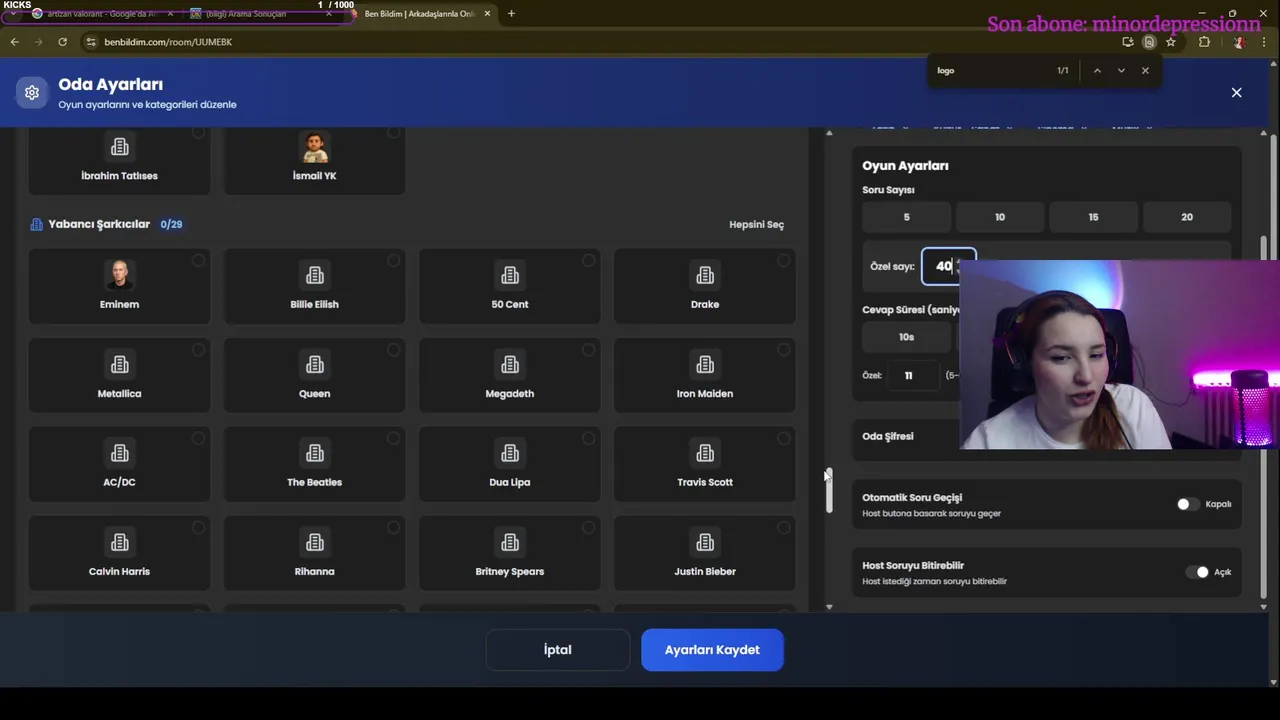1280x720 pixels.
Task: Click the Travis Scott building icon
Action: coord(705,453)
